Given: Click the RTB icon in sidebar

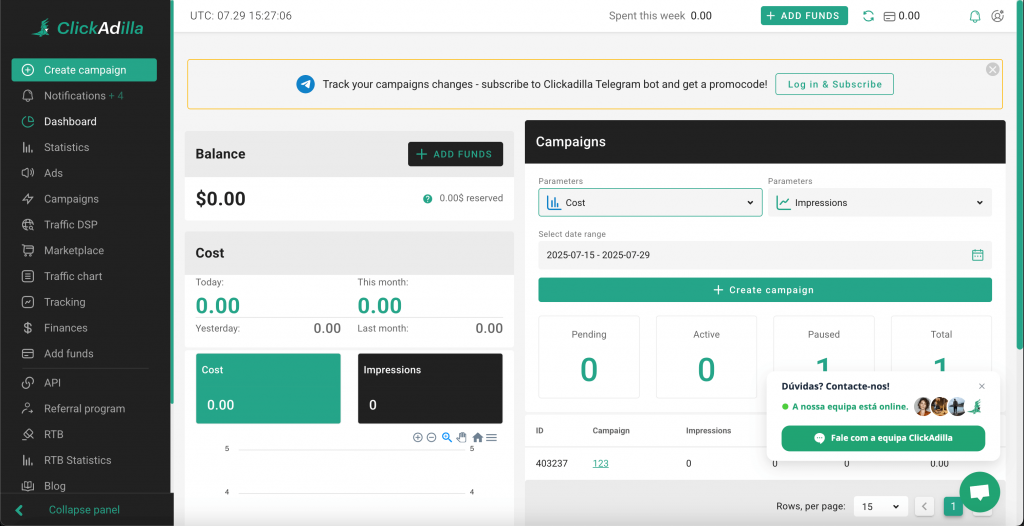Looking at the screenshot, I should (27, 434).
